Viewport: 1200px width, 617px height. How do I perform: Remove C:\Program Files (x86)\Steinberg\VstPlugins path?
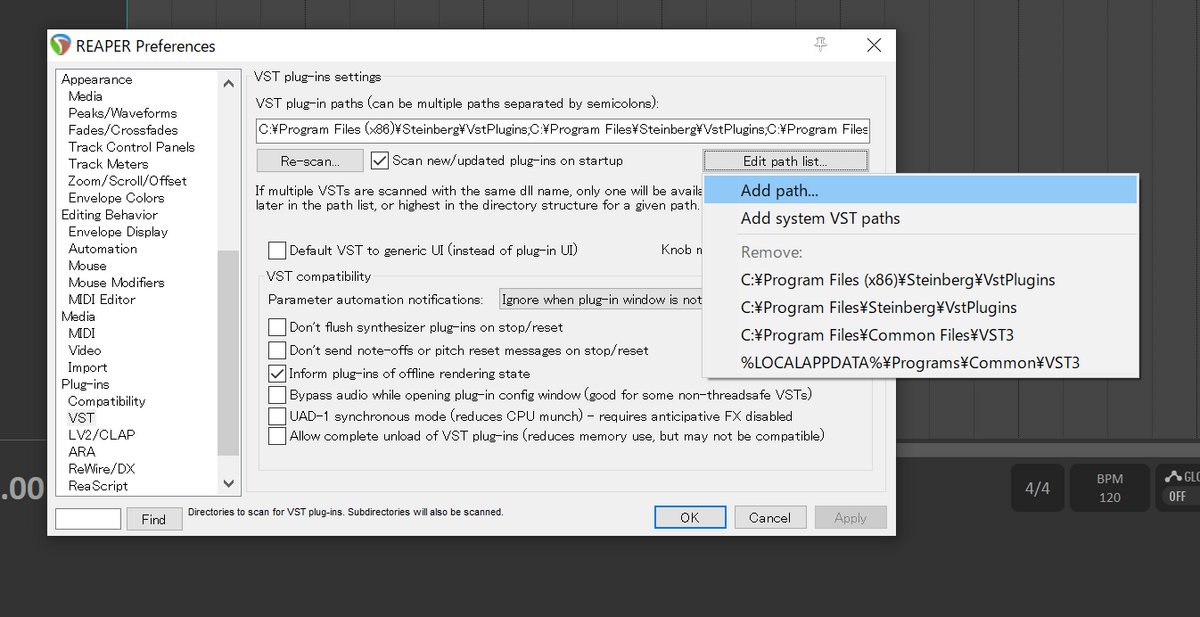[x=920, y=280]
